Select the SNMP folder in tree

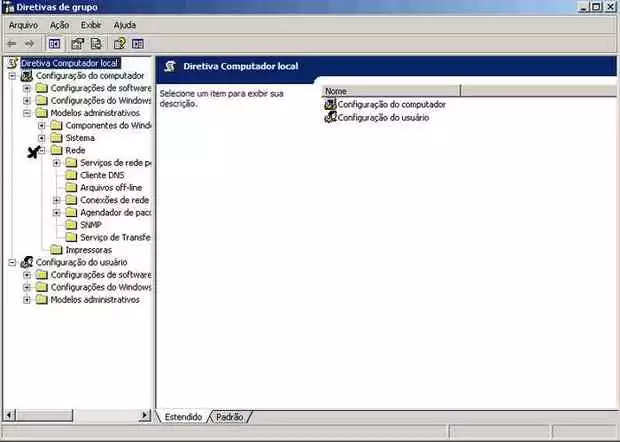(91, 225)
